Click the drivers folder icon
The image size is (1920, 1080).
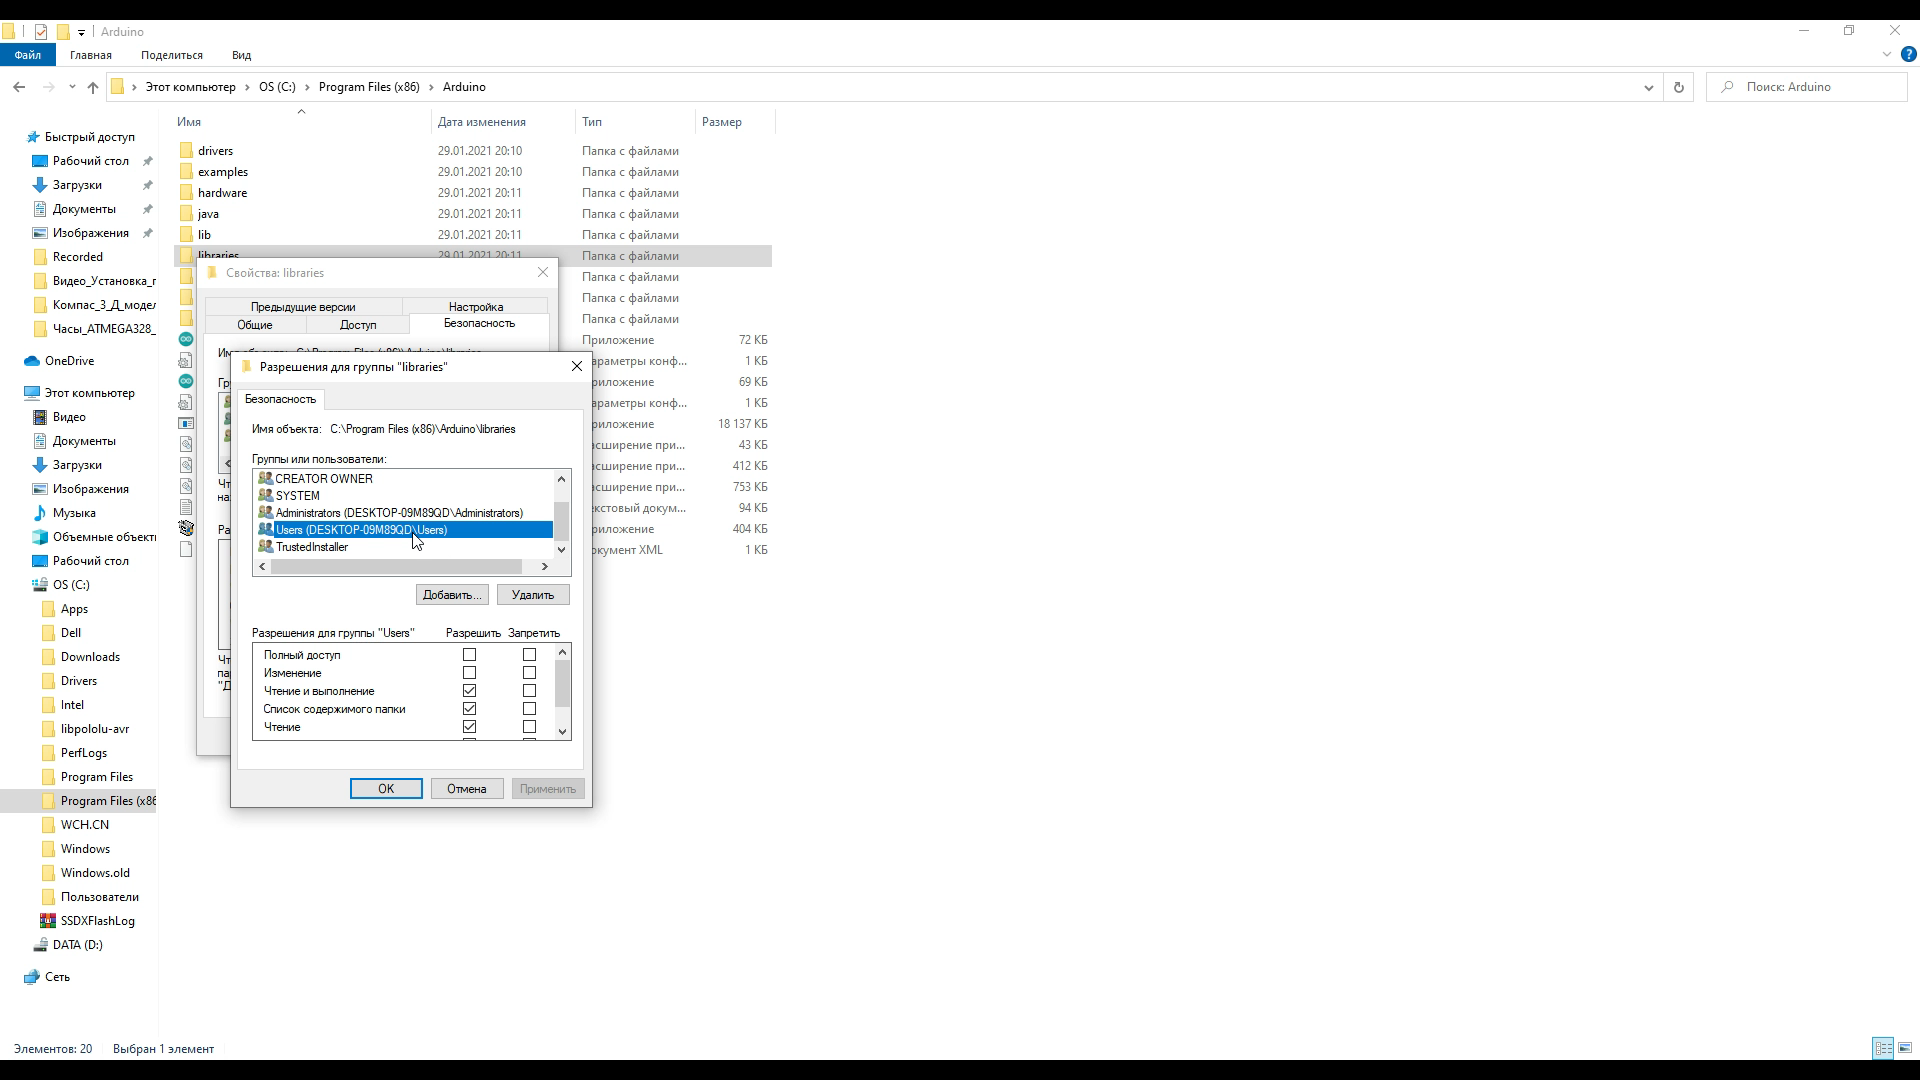coord(186,151)
